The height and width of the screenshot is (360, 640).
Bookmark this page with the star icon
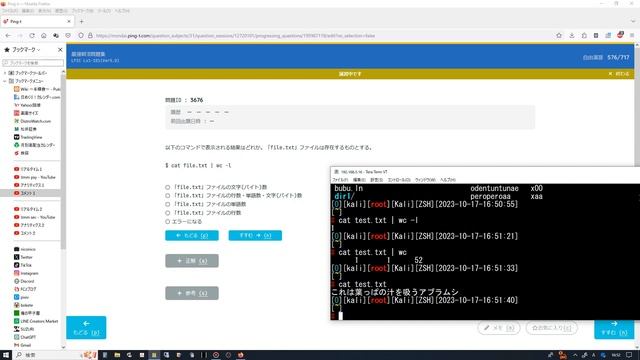pyautogui.click(x=559, y=36)
